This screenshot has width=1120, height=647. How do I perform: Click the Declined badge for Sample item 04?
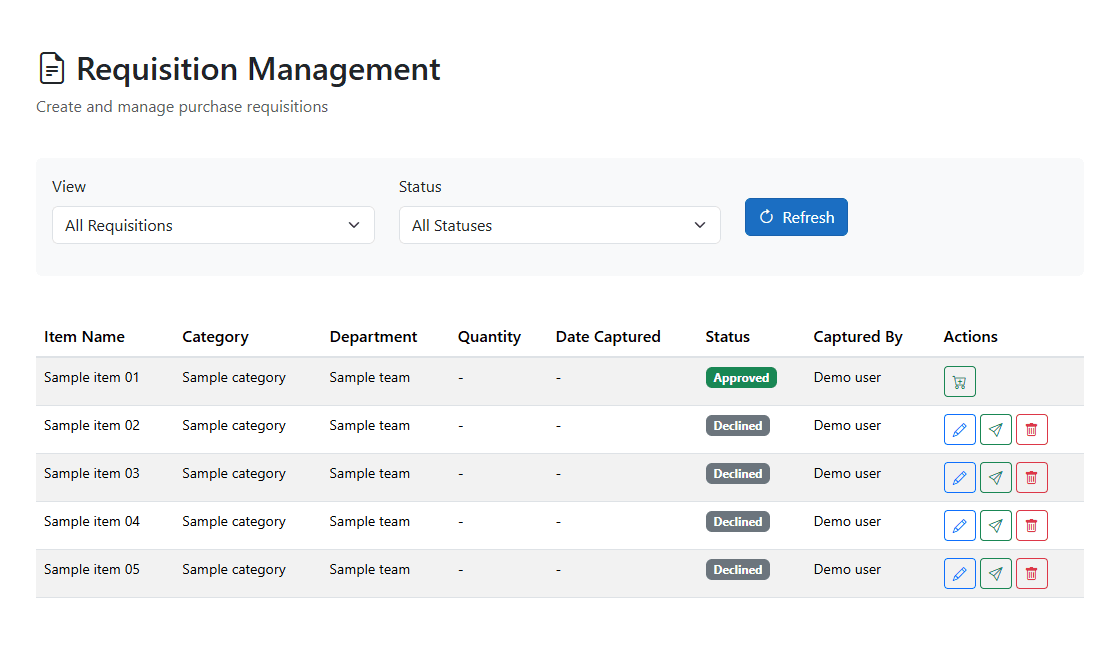point(737,521)
